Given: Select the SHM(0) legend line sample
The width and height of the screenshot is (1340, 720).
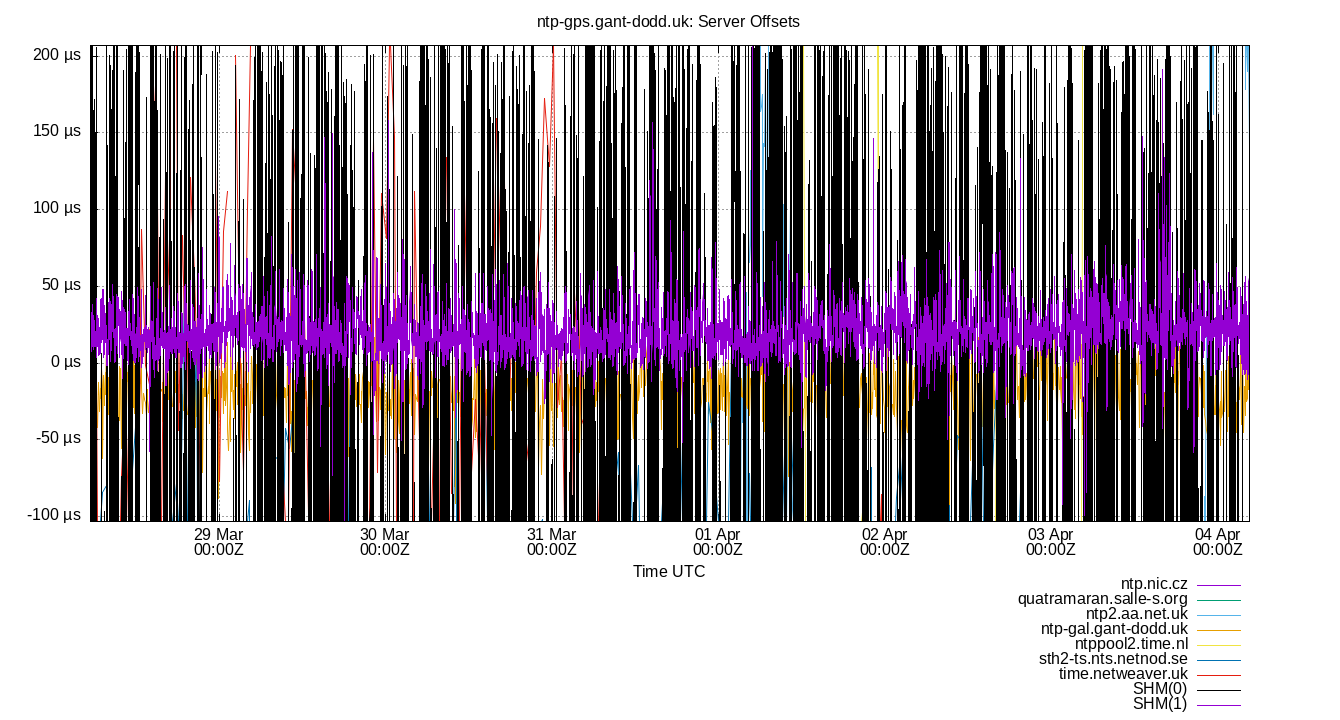Looking at the screenshot, I should (x=1220, y=689).
